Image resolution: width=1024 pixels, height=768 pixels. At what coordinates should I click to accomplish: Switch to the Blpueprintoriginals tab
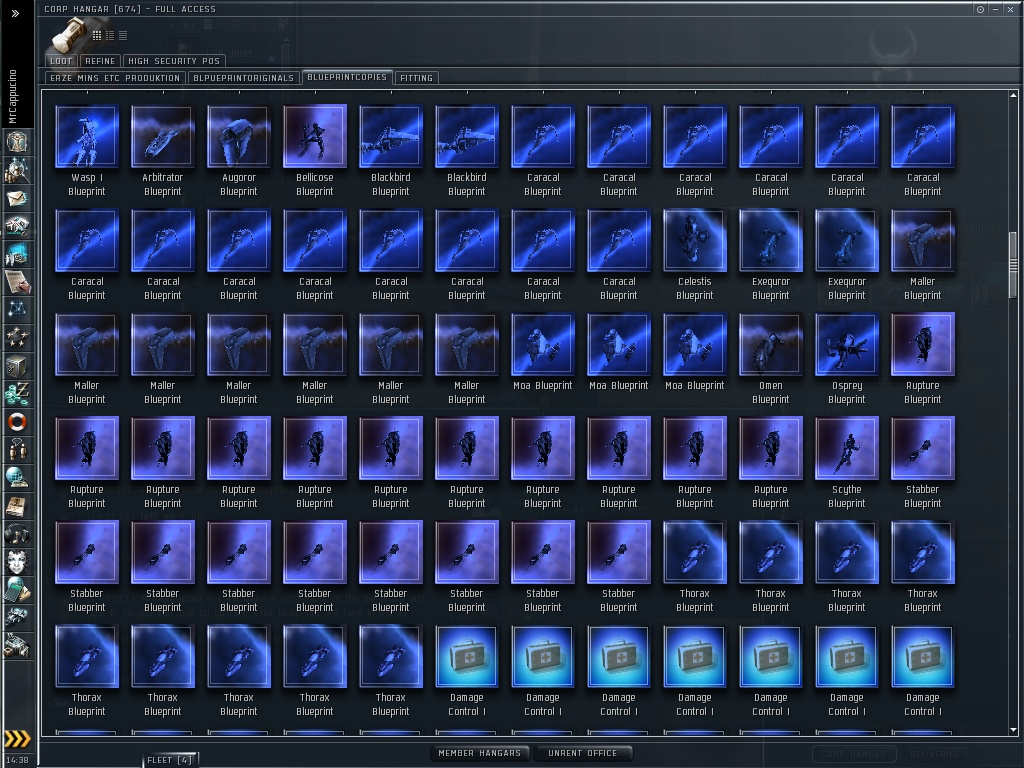(x=244, y=78)
